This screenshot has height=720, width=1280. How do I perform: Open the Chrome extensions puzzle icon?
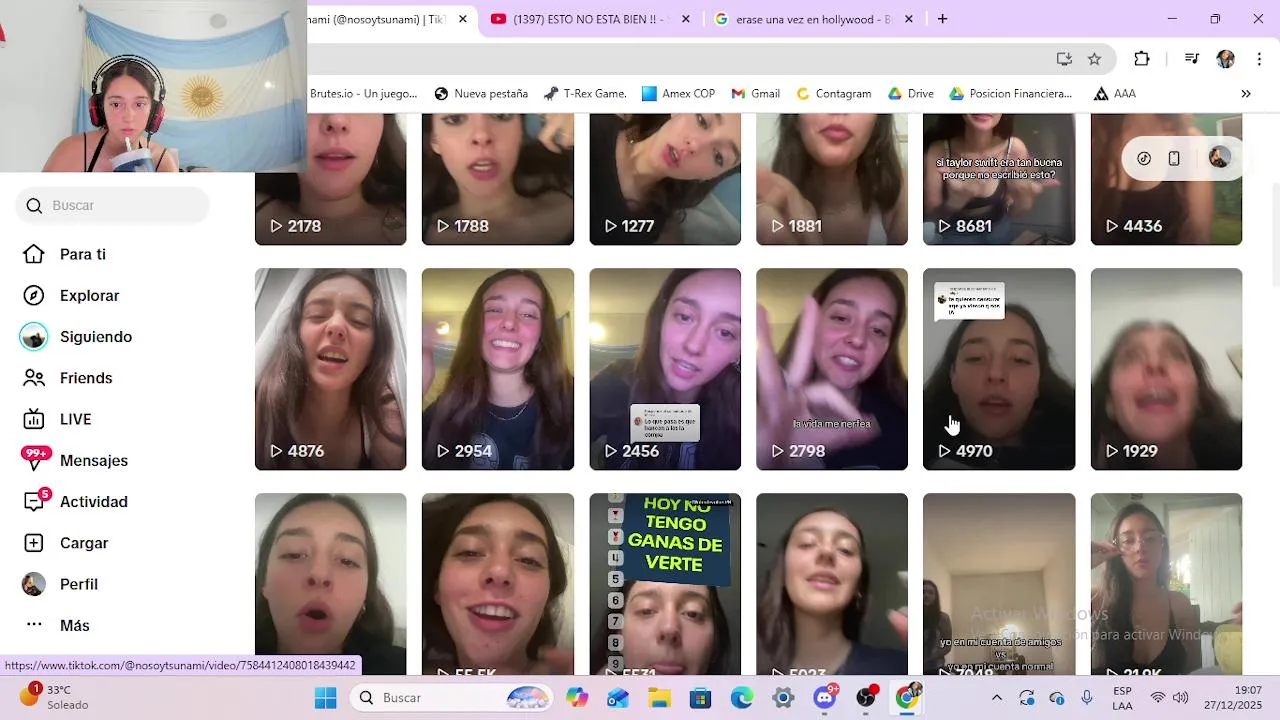[x=1142, y=59]
